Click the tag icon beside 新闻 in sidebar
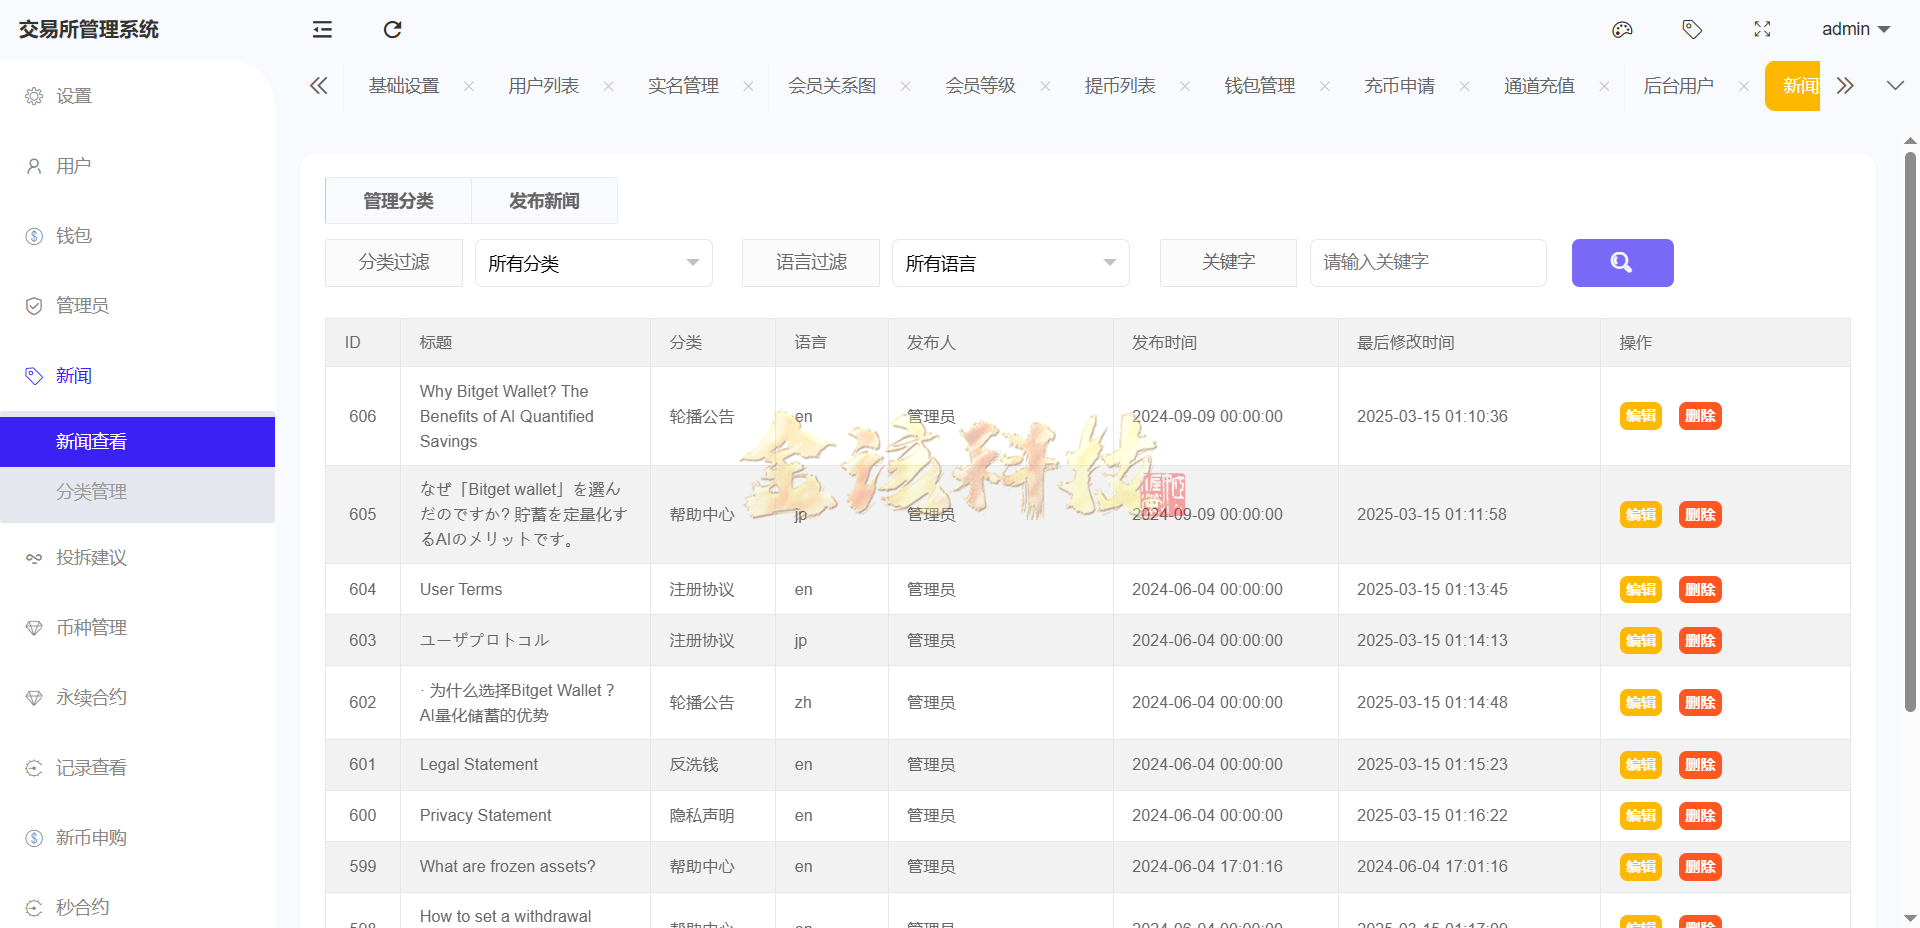The width and height of the screenshot is (1920, 928). (33, 376)
